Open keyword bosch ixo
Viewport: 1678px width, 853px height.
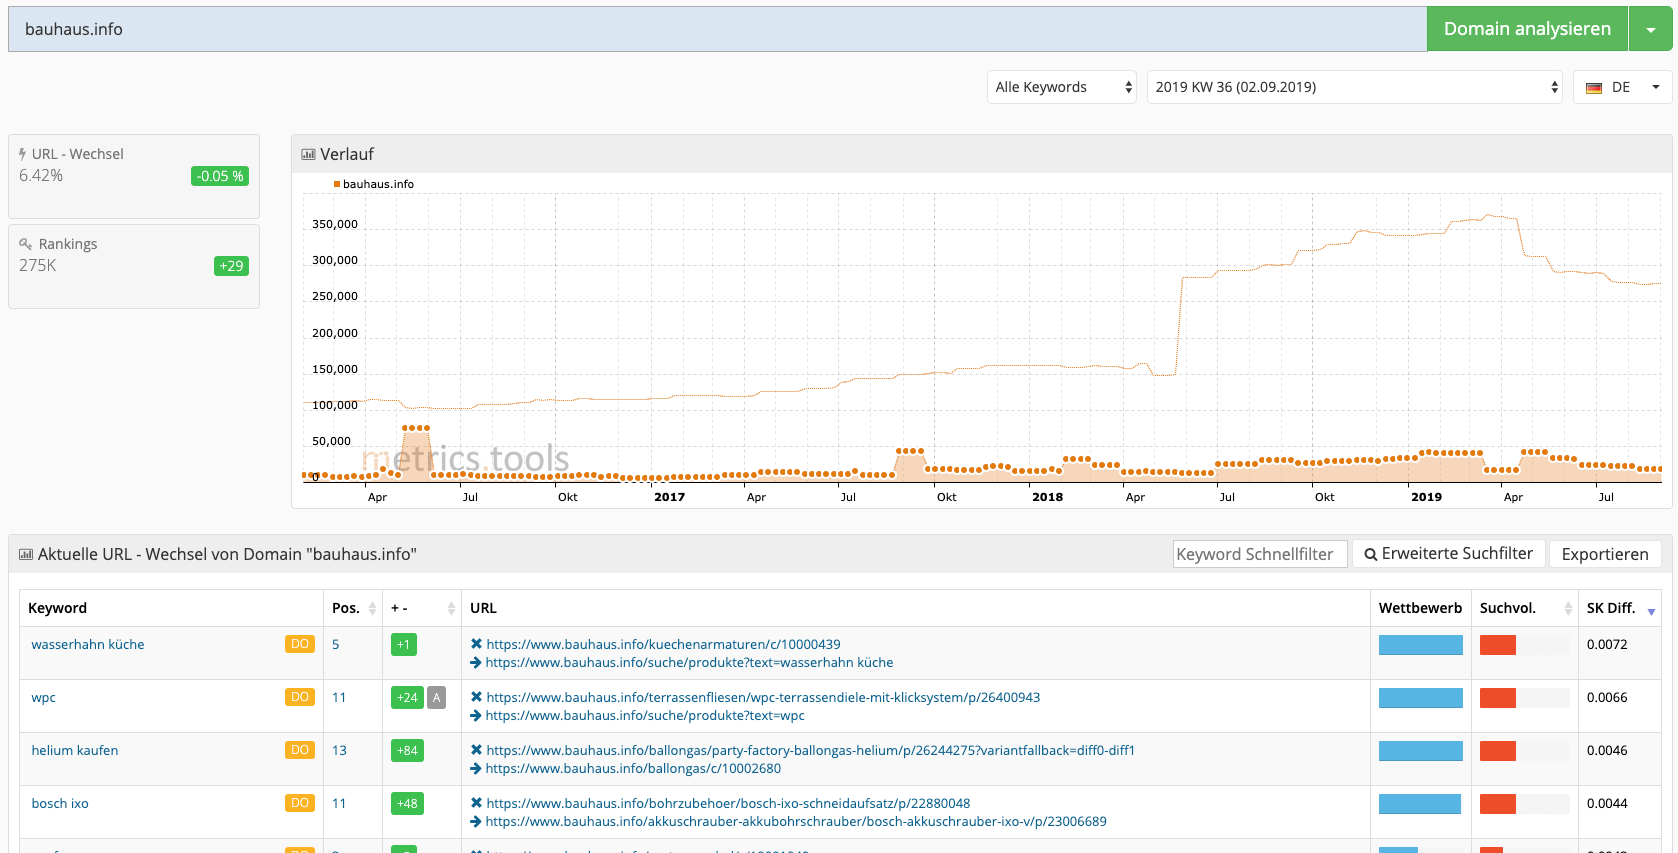pos(60,804)
